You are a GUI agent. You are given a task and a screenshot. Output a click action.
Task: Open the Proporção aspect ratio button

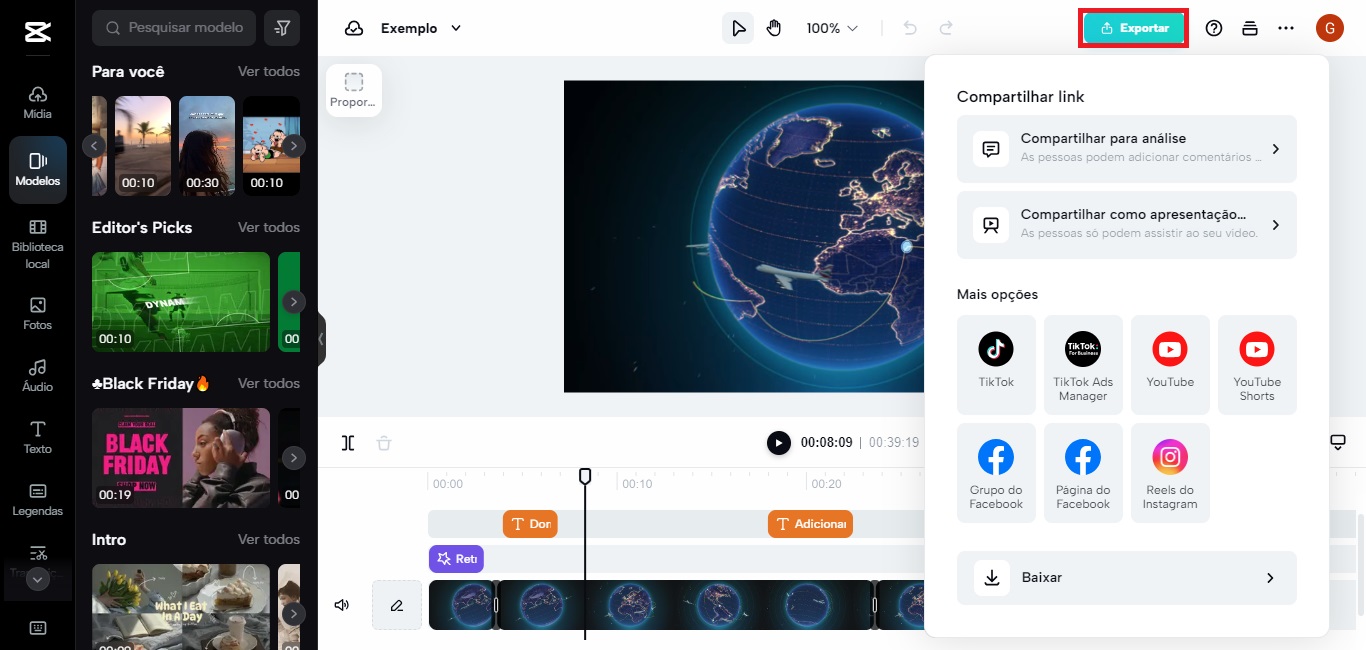tap(354, 90)
